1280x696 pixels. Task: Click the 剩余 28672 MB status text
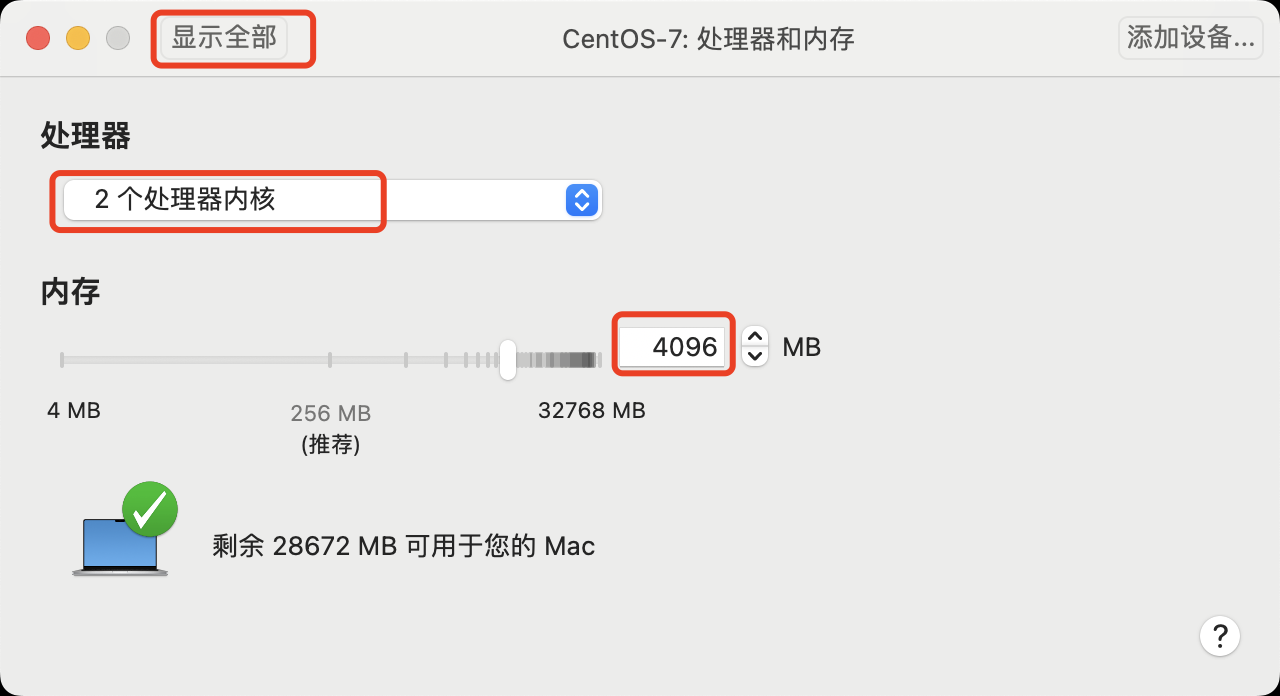pyautogui.click(x=404, y=546)
